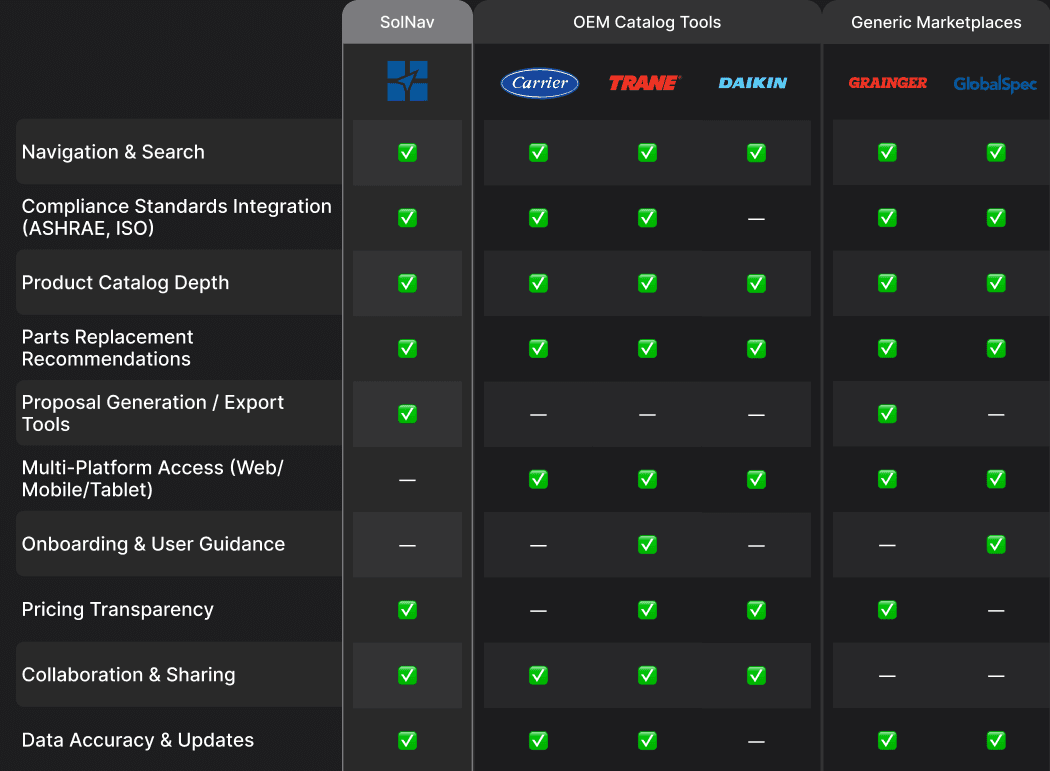
Task: Click the Pricing Transparency row label
Action: pos(118,610)
